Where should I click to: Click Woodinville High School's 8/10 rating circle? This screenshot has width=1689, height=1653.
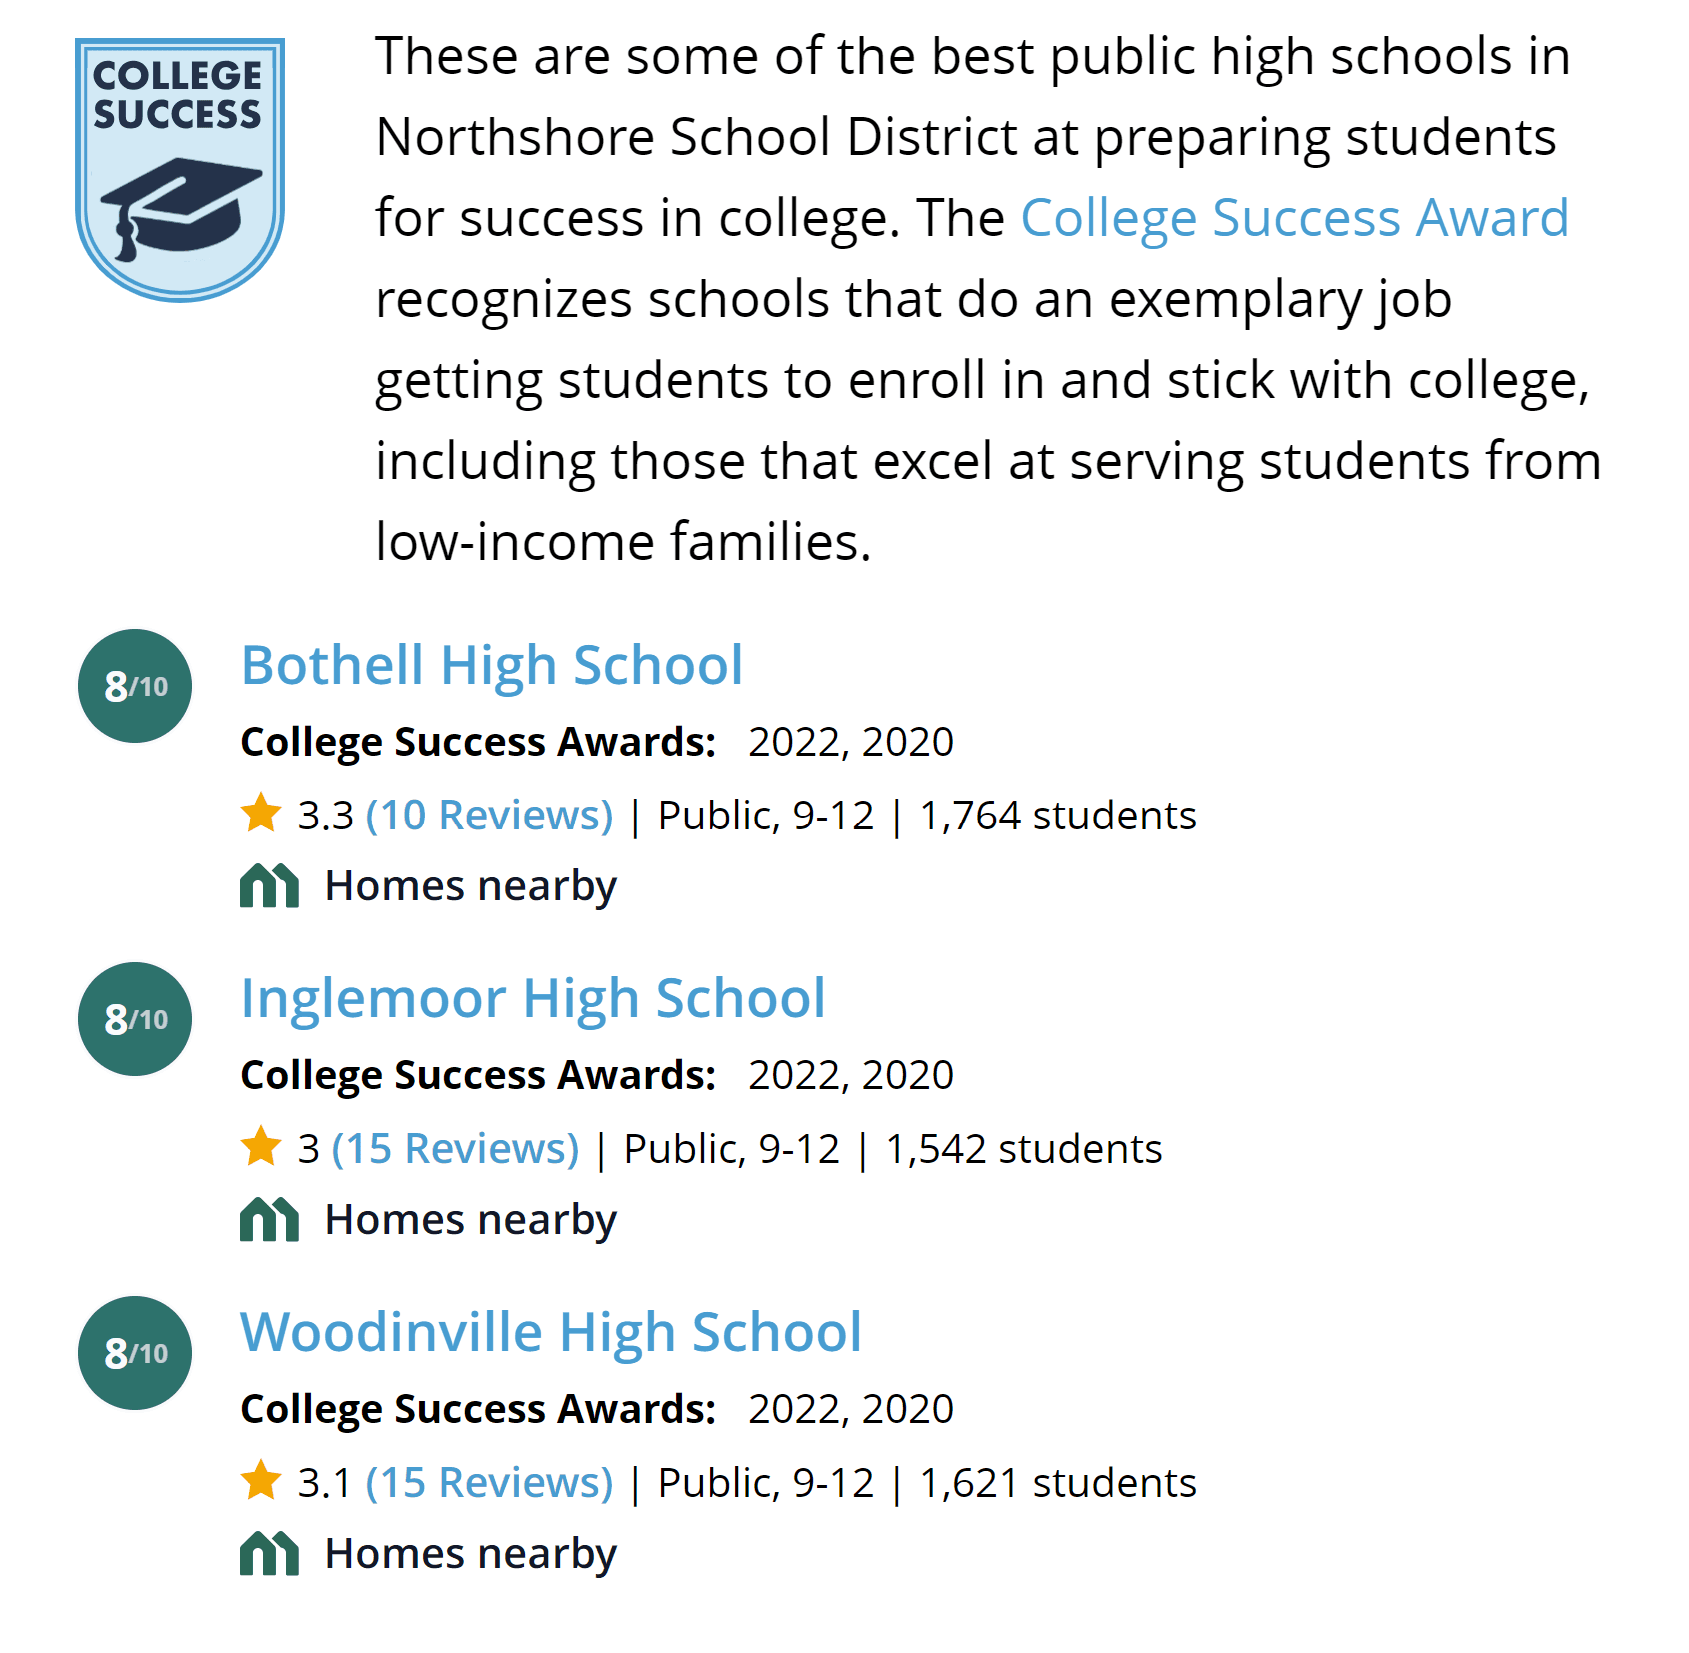[x=133, y=1352]
